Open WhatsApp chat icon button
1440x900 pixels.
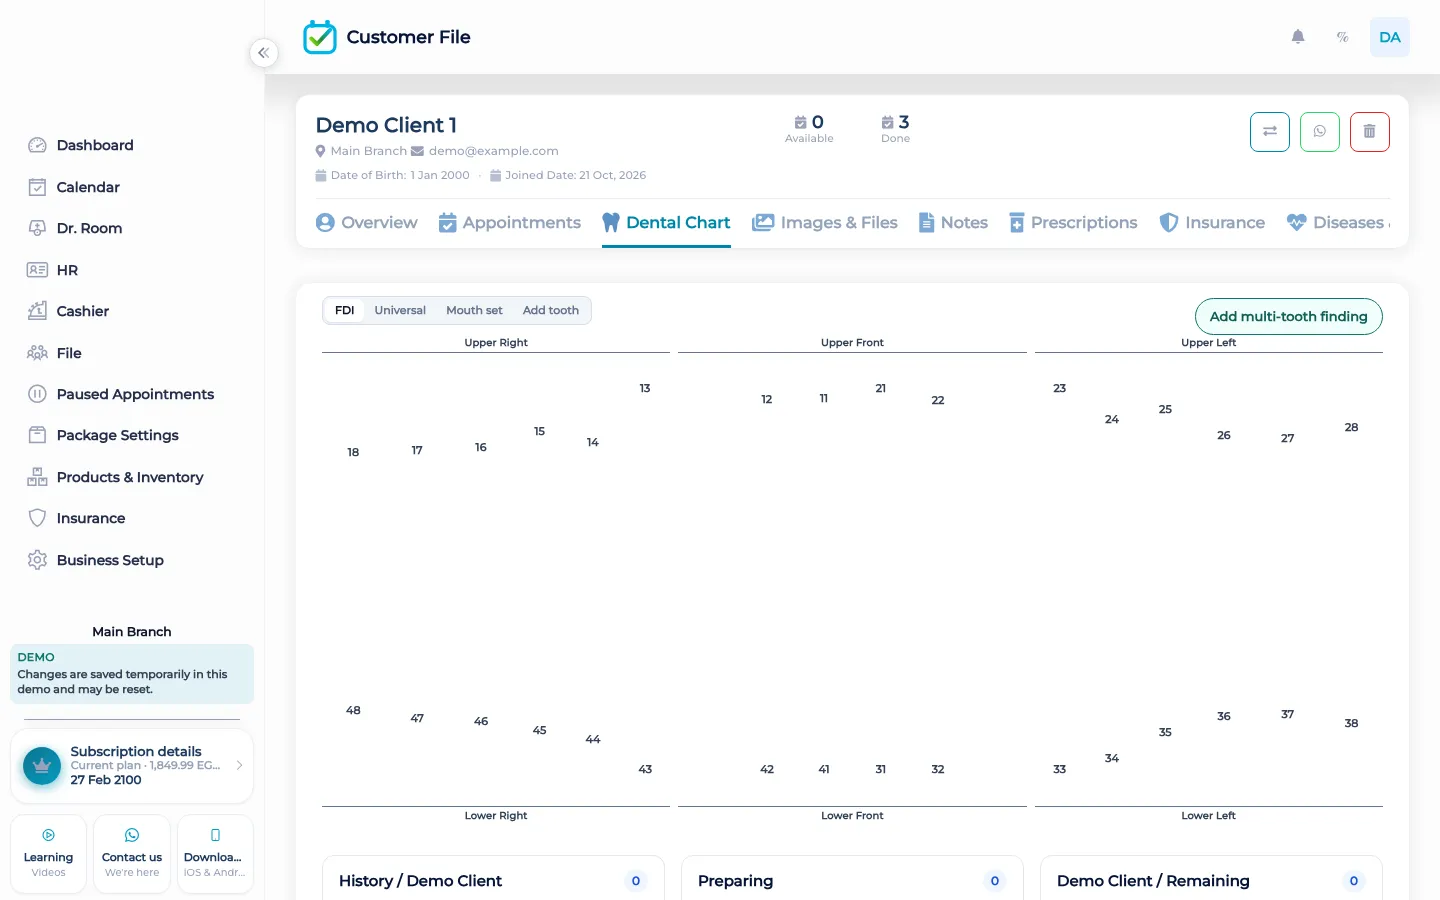coord(1320,132)
